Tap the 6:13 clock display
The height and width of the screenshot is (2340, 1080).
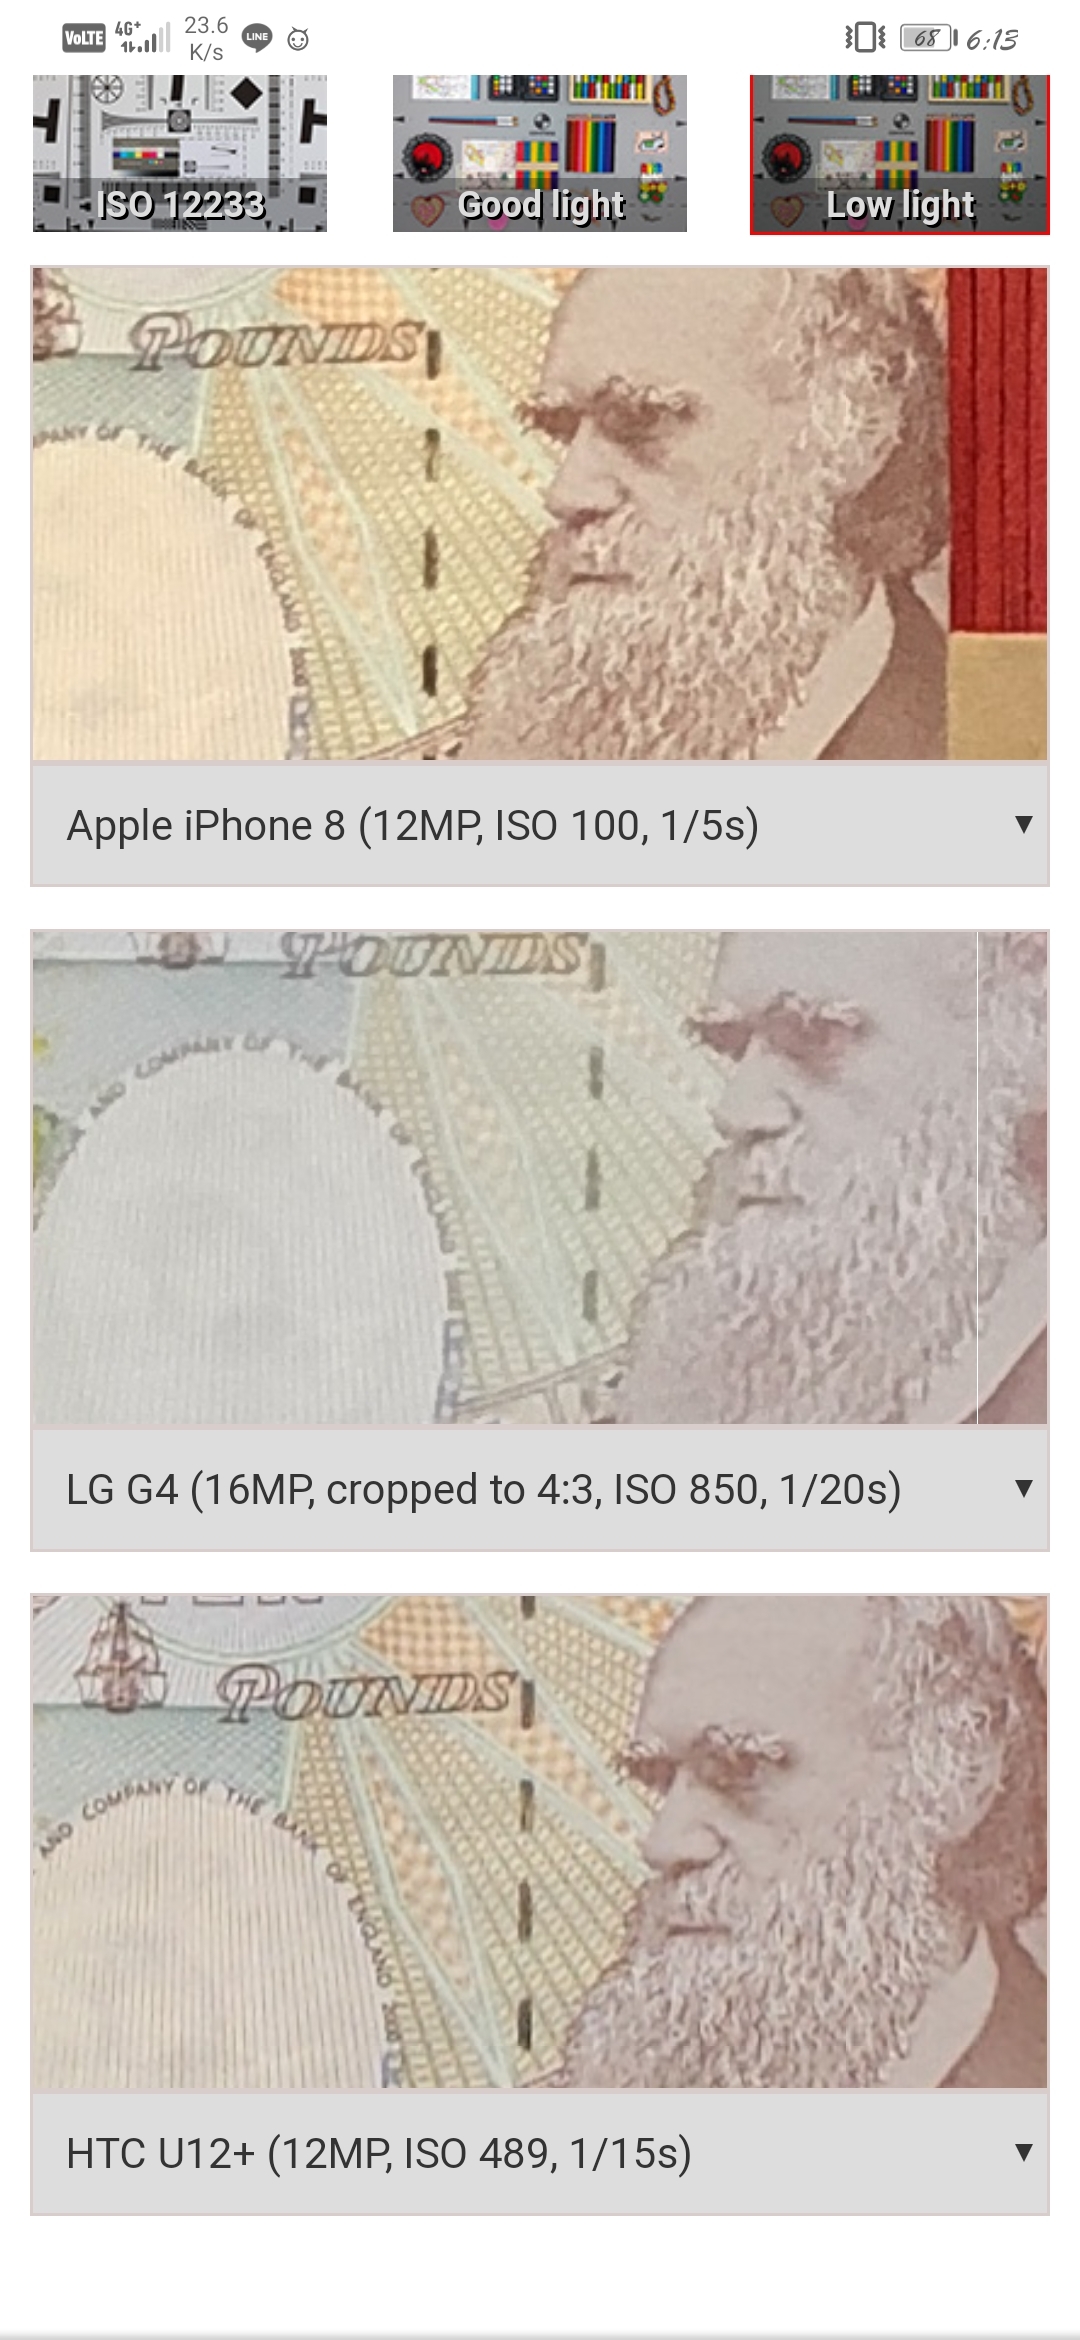tap(992, 40)
